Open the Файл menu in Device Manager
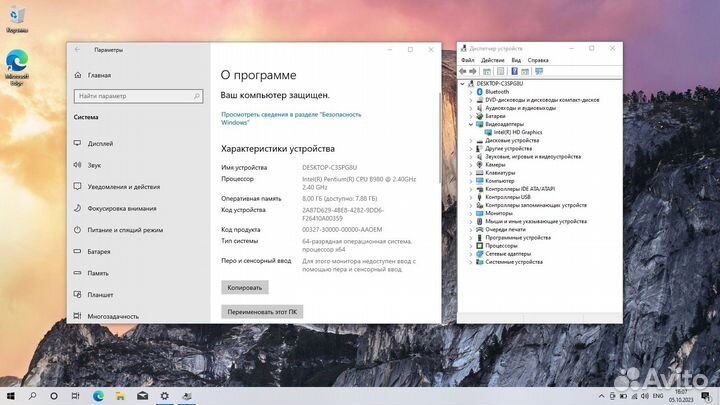The image size is (720, 405). click(x=467, y=60)
